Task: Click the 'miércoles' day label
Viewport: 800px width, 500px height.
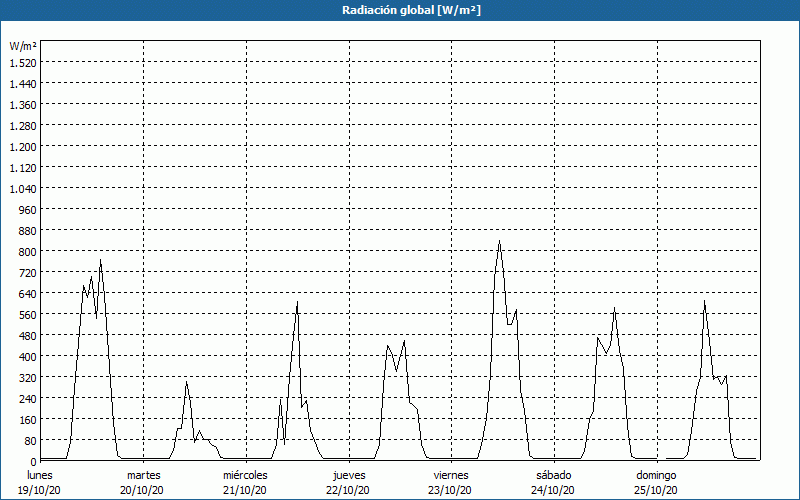Action: tap(245, 475)
